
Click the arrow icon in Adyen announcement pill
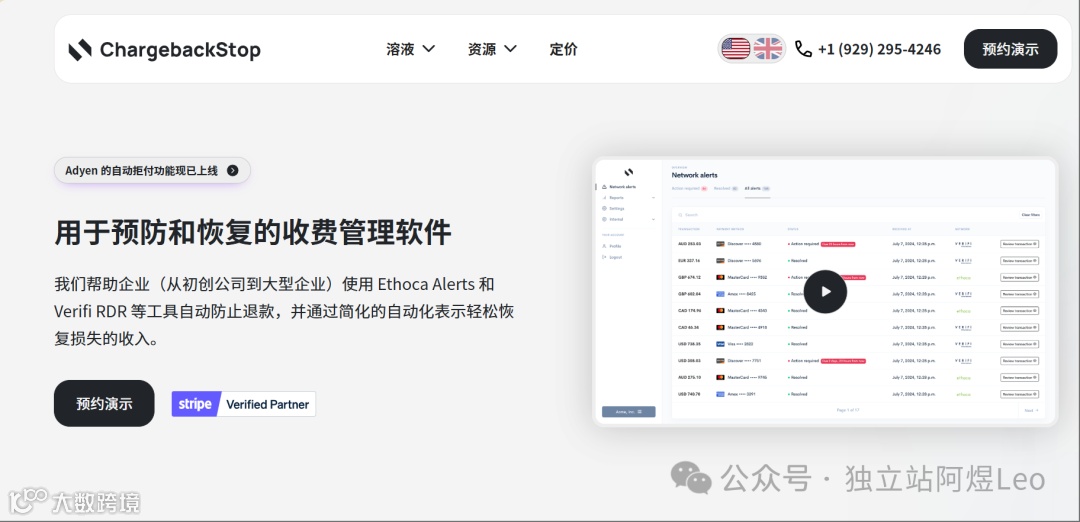coord(233,171)
